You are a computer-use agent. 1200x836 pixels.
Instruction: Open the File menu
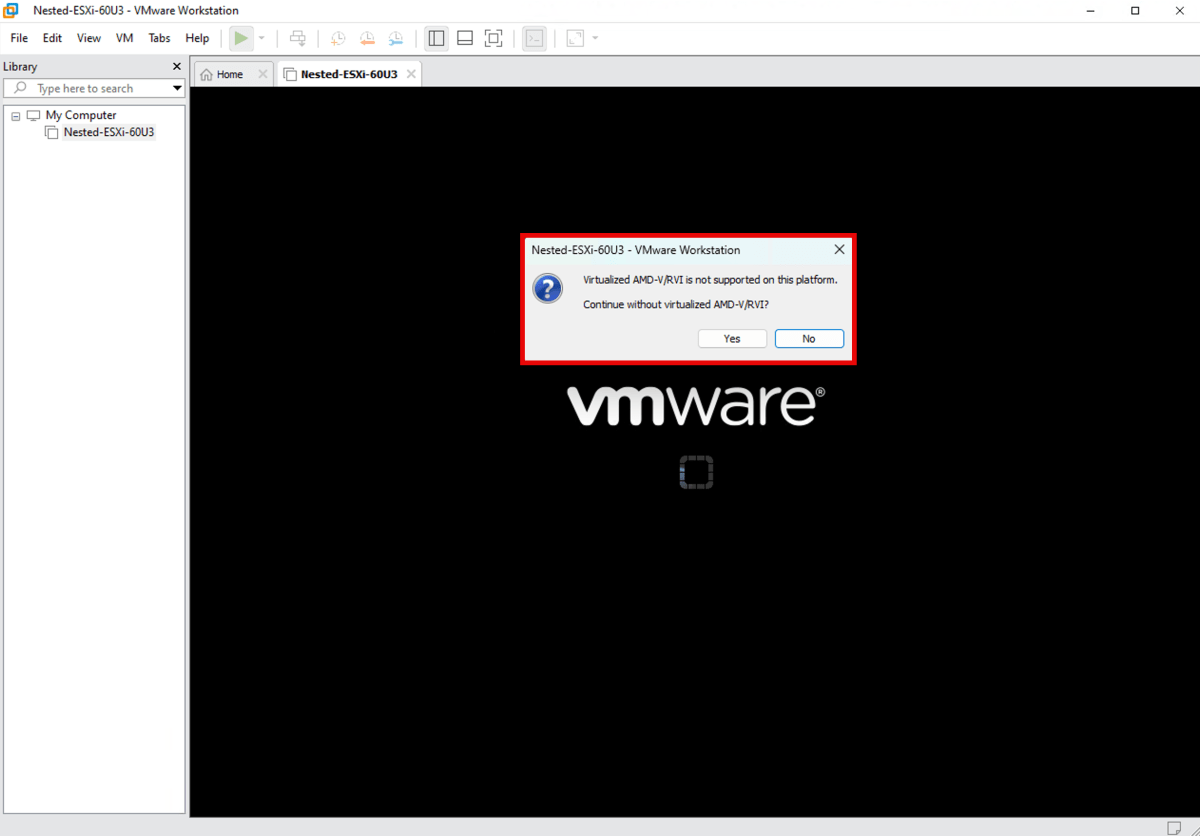(19, 38)
